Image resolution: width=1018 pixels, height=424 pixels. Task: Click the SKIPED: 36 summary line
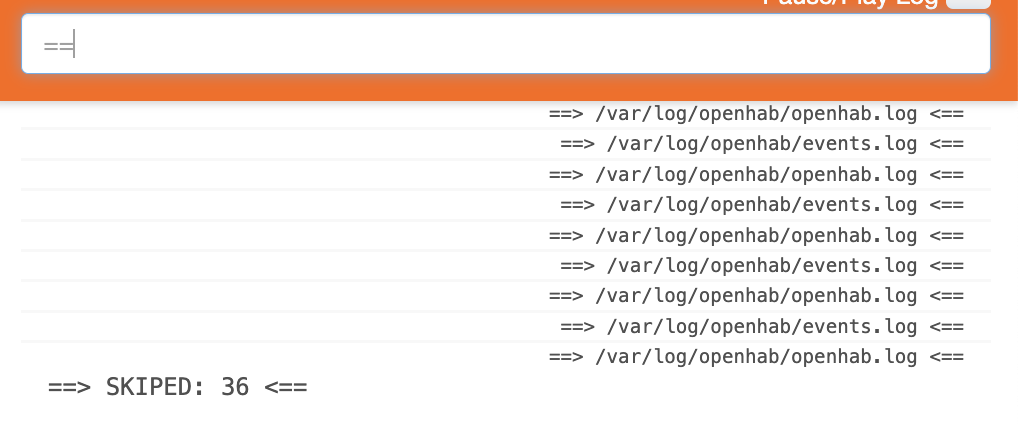click(177, 388)
